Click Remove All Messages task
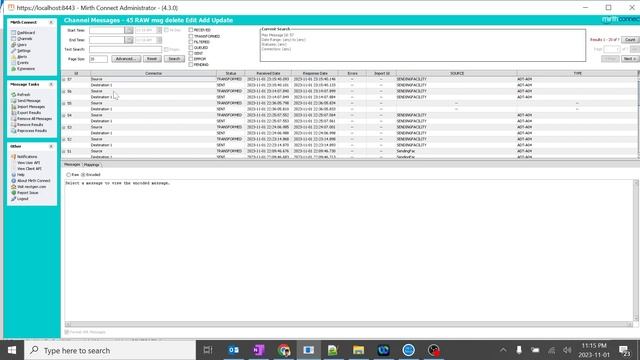The height and width of the screenshot is (360, 640). point(34,119)
